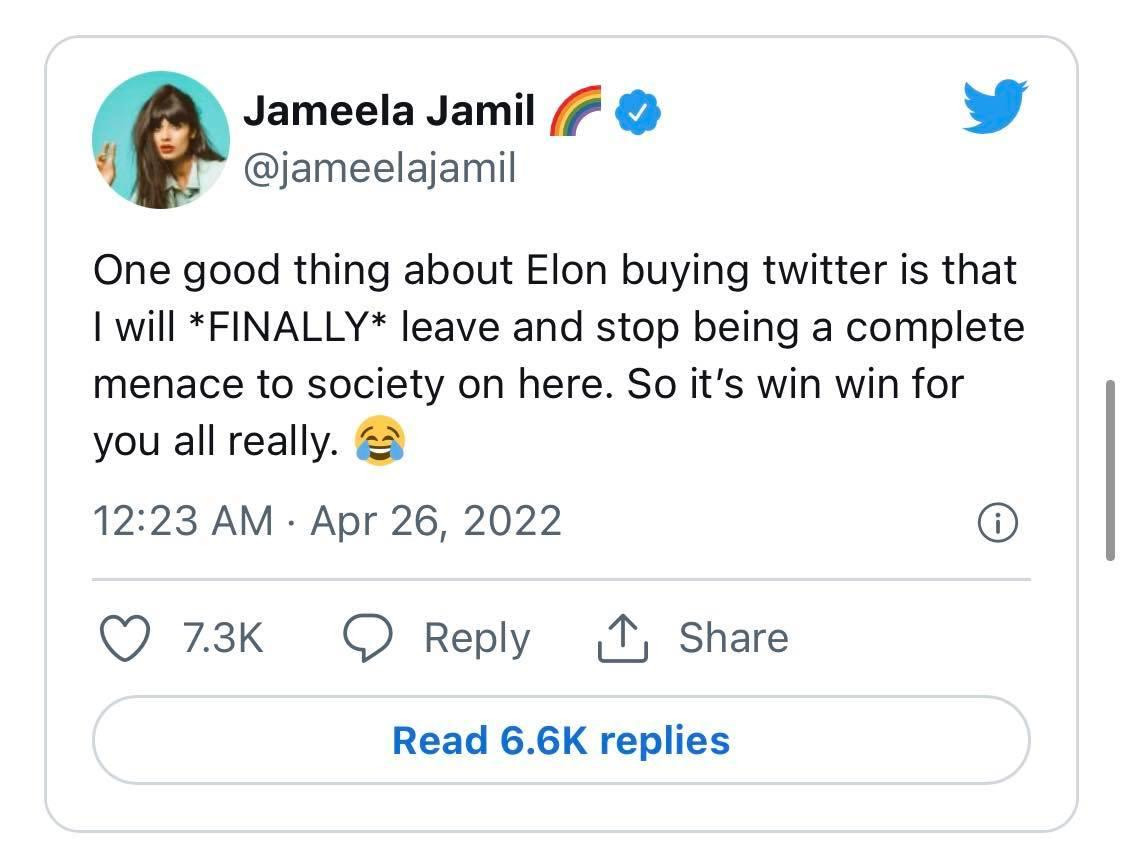Click the display name Jameela Jamil
The image size is (1124, 861).
[390, 110]
